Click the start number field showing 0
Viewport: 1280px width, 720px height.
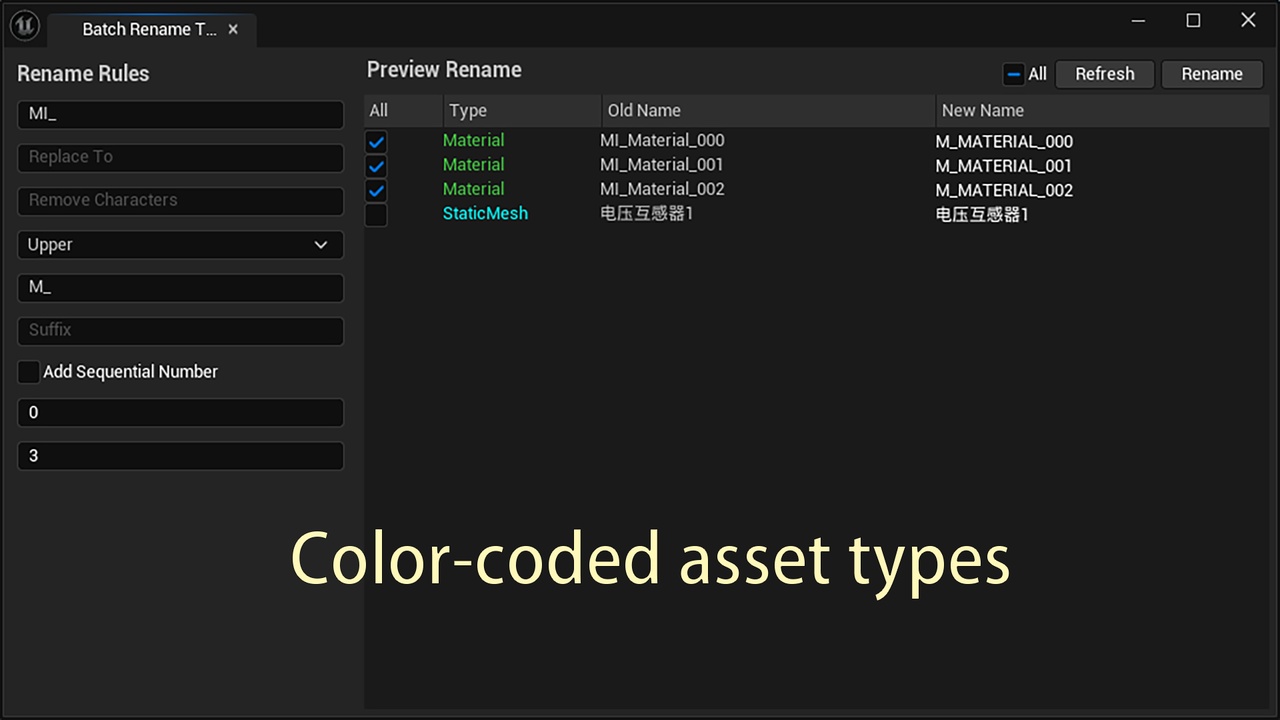coord(180,413)
